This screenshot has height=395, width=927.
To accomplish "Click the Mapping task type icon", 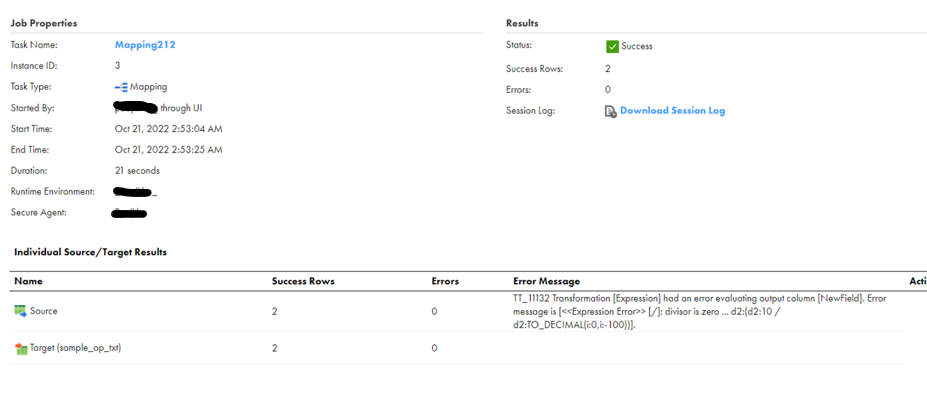I will click(121, 88).
